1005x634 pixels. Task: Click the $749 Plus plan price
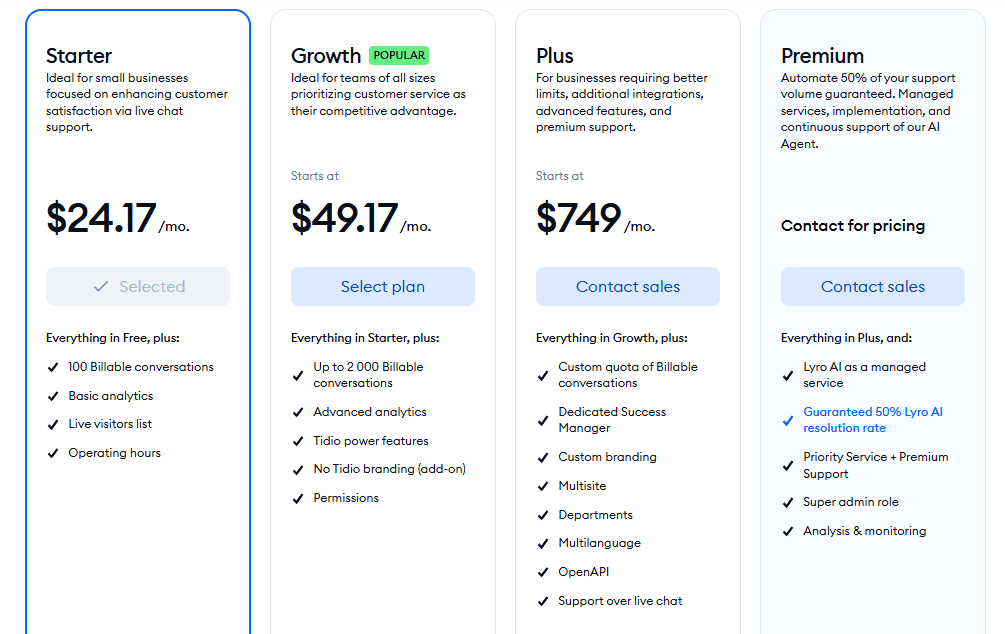point(579,219)
